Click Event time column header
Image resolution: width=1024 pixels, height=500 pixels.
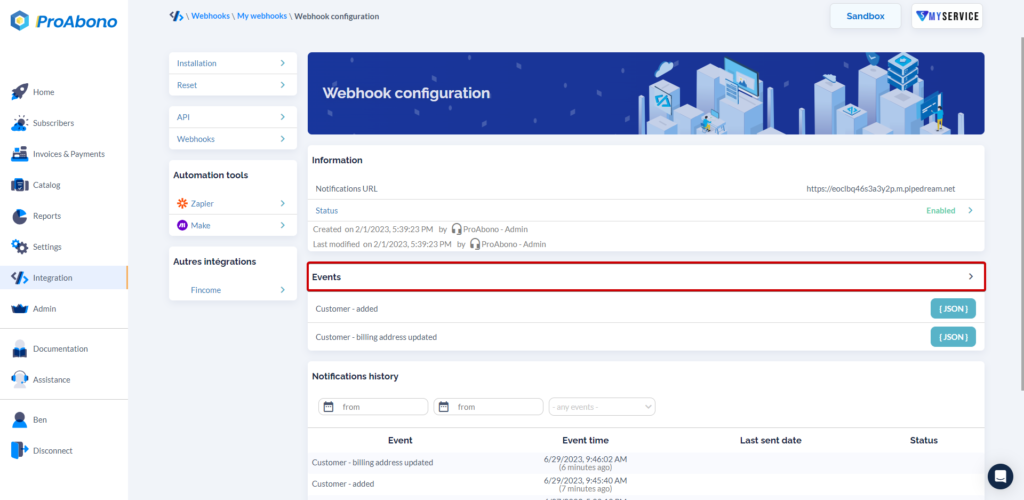point(585,441)
